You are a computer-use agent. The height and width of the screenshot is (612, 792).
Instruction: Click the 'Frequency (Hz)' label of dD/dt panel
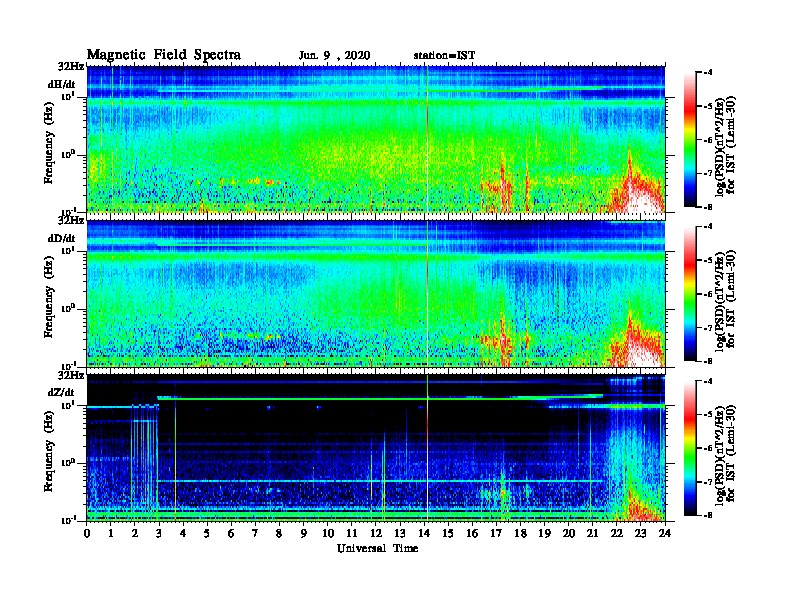click(x=48, y=297)
